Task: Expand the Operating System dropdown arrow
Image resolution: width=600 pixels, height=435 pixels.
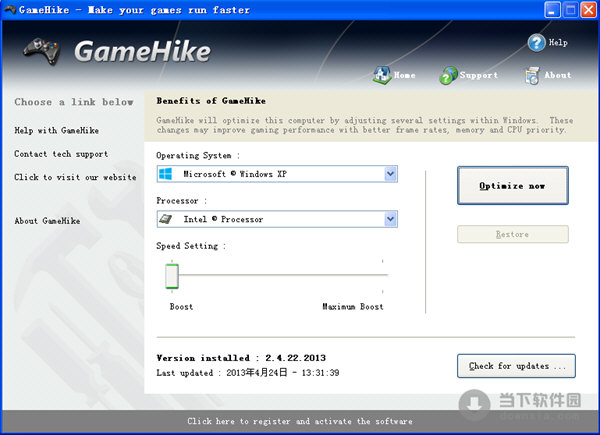Action: [390, 174]
